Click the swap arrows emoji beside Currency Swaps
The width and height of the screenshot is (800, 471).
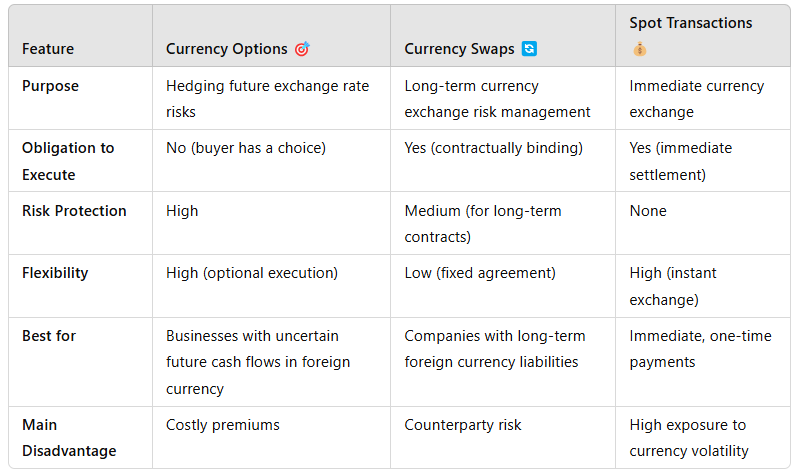529,48
